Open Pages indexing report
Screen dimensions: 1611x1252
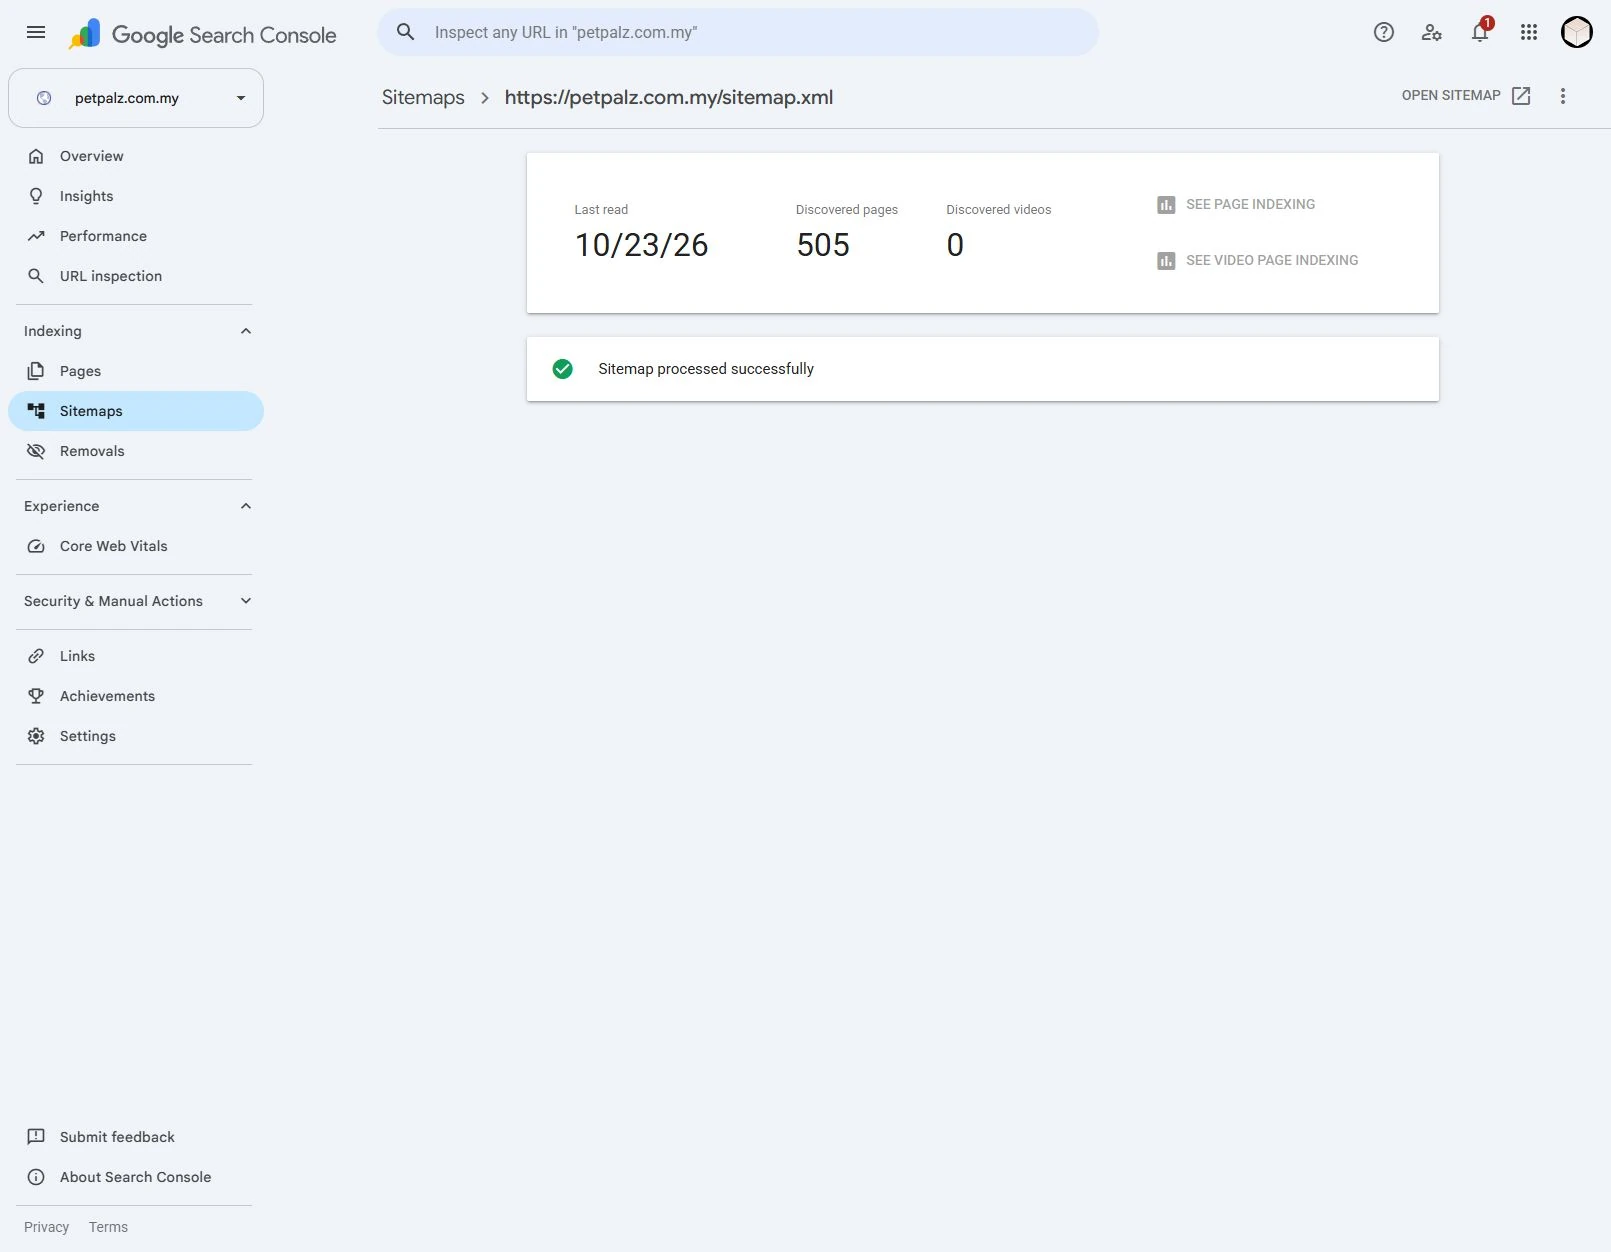click(136, 371)
